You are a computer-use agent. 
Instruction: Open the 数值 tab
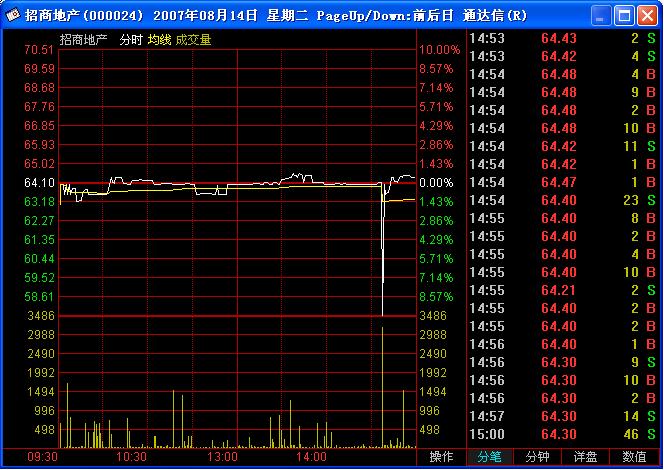[634, 457]
